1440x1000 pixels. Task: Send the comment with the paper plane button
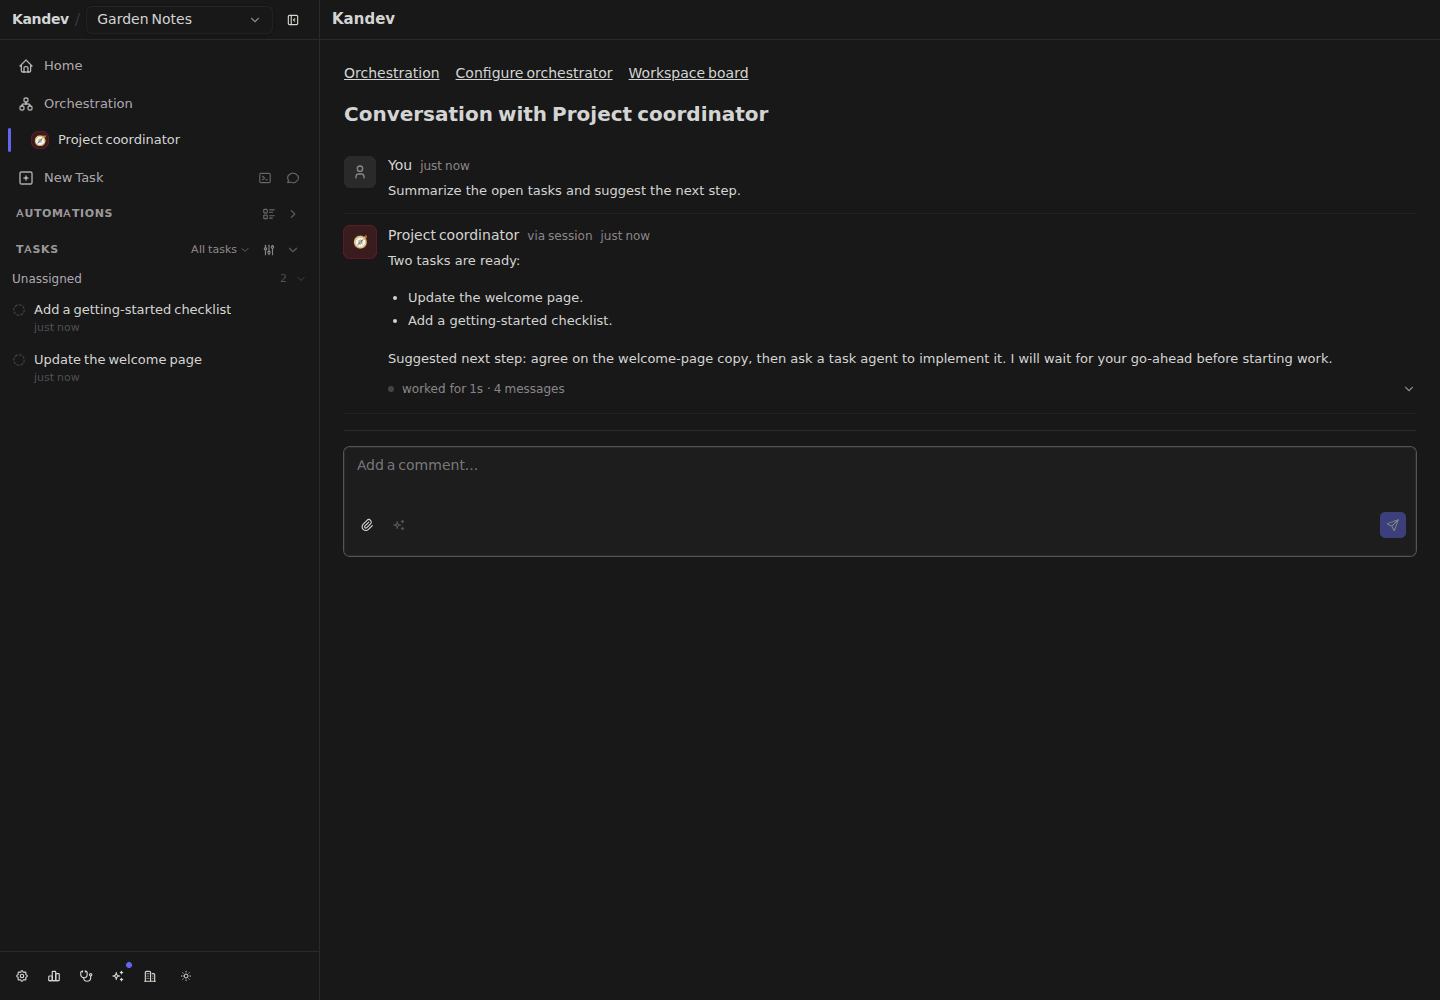(1393, 525)
